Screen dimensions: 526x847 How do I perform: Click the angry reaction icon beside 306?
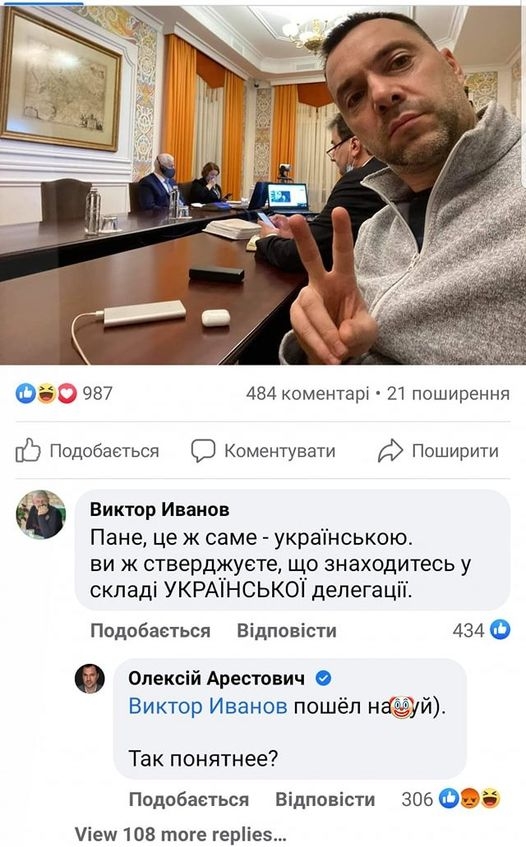[470, 798]
